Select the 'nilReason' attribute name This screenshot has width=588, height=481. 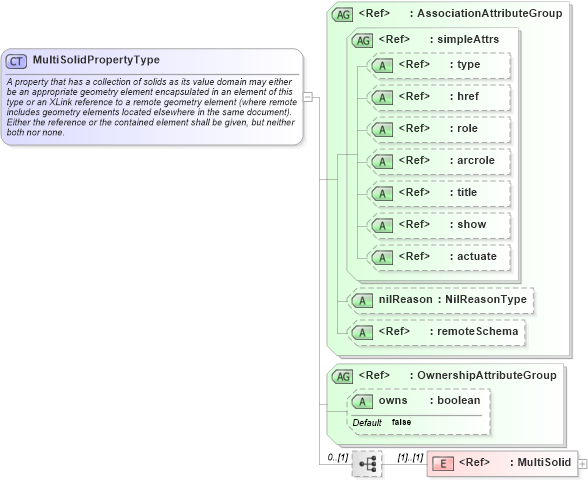[405, 300]
